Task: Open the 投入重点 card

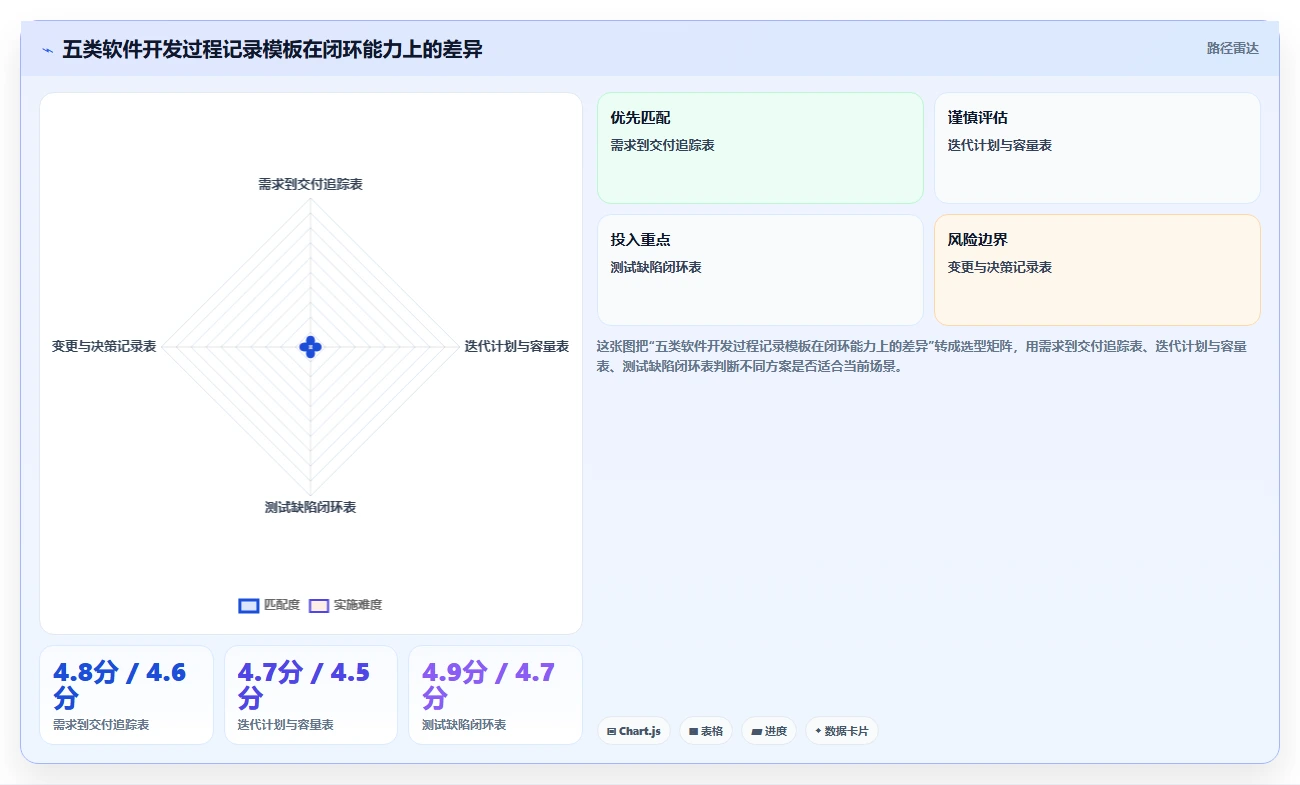Action: pos(760,270)
